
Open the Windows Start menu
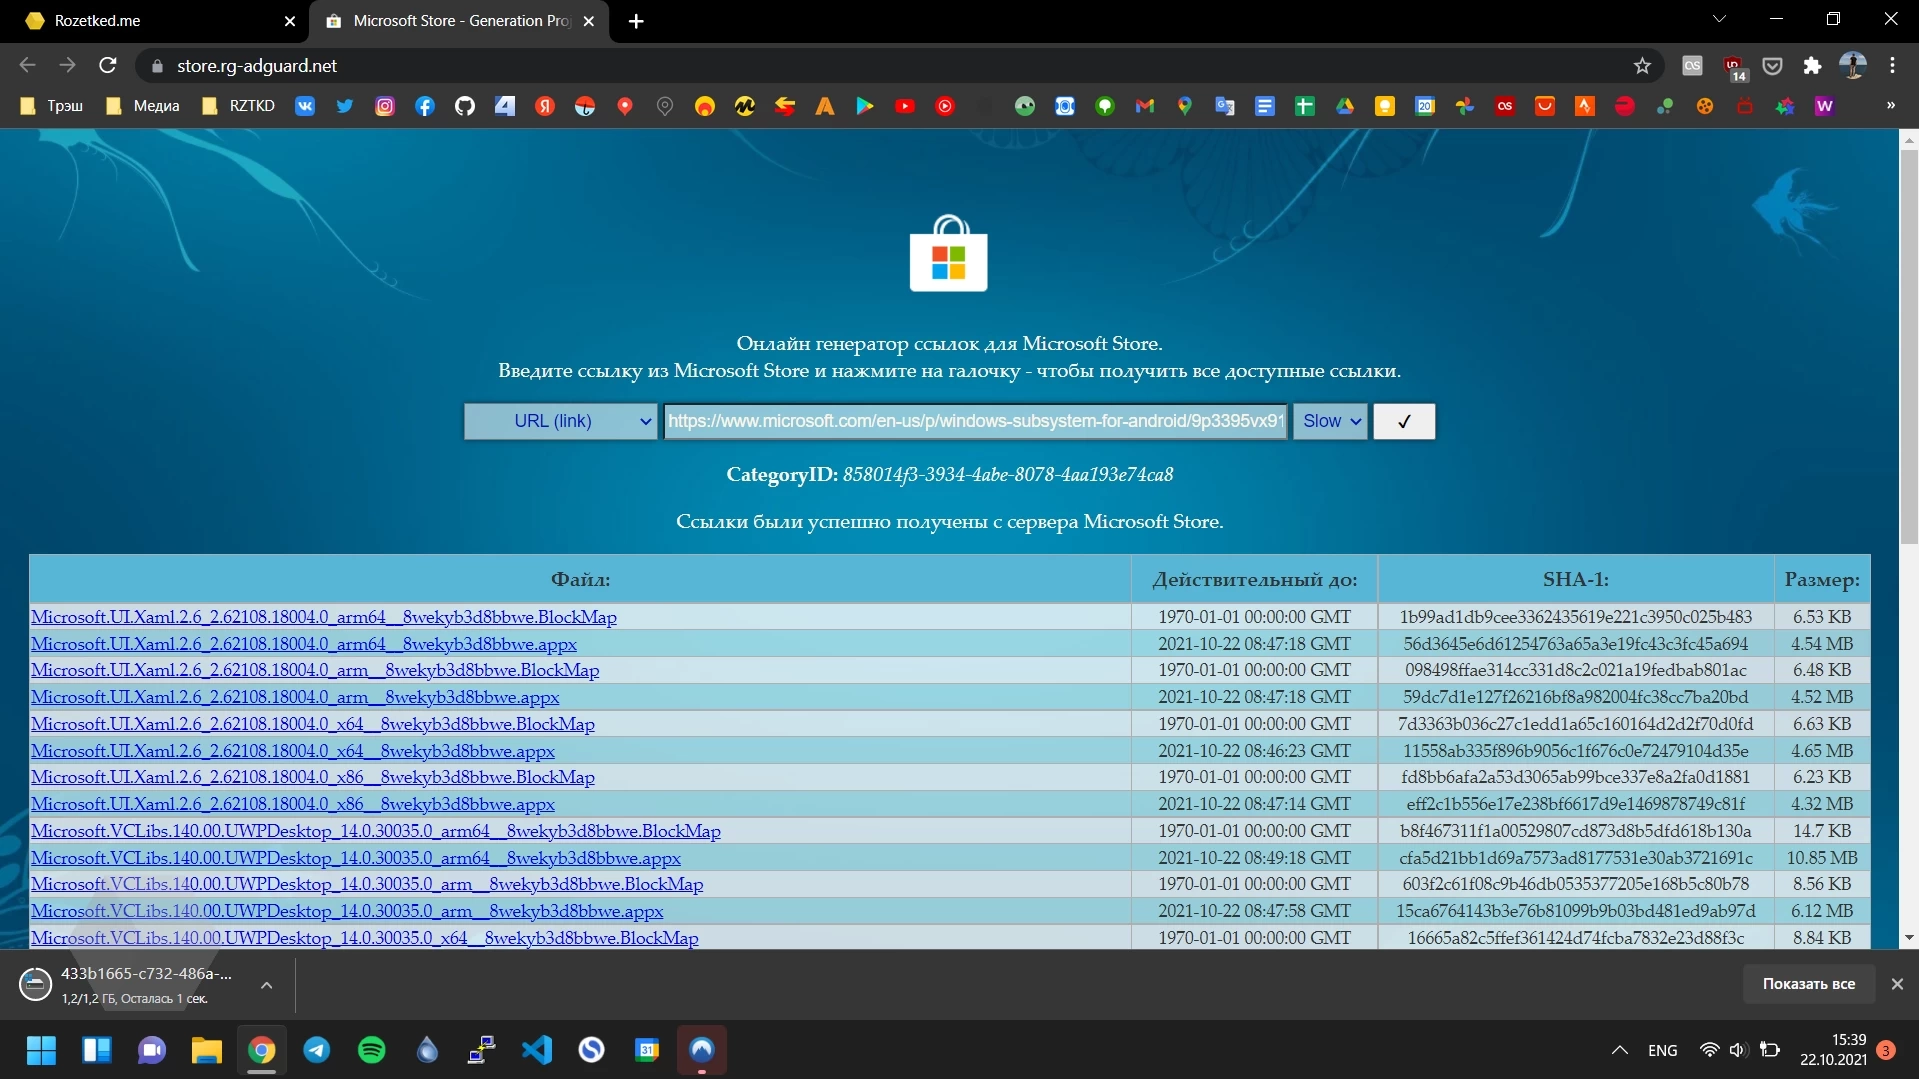click(41, 1050)
